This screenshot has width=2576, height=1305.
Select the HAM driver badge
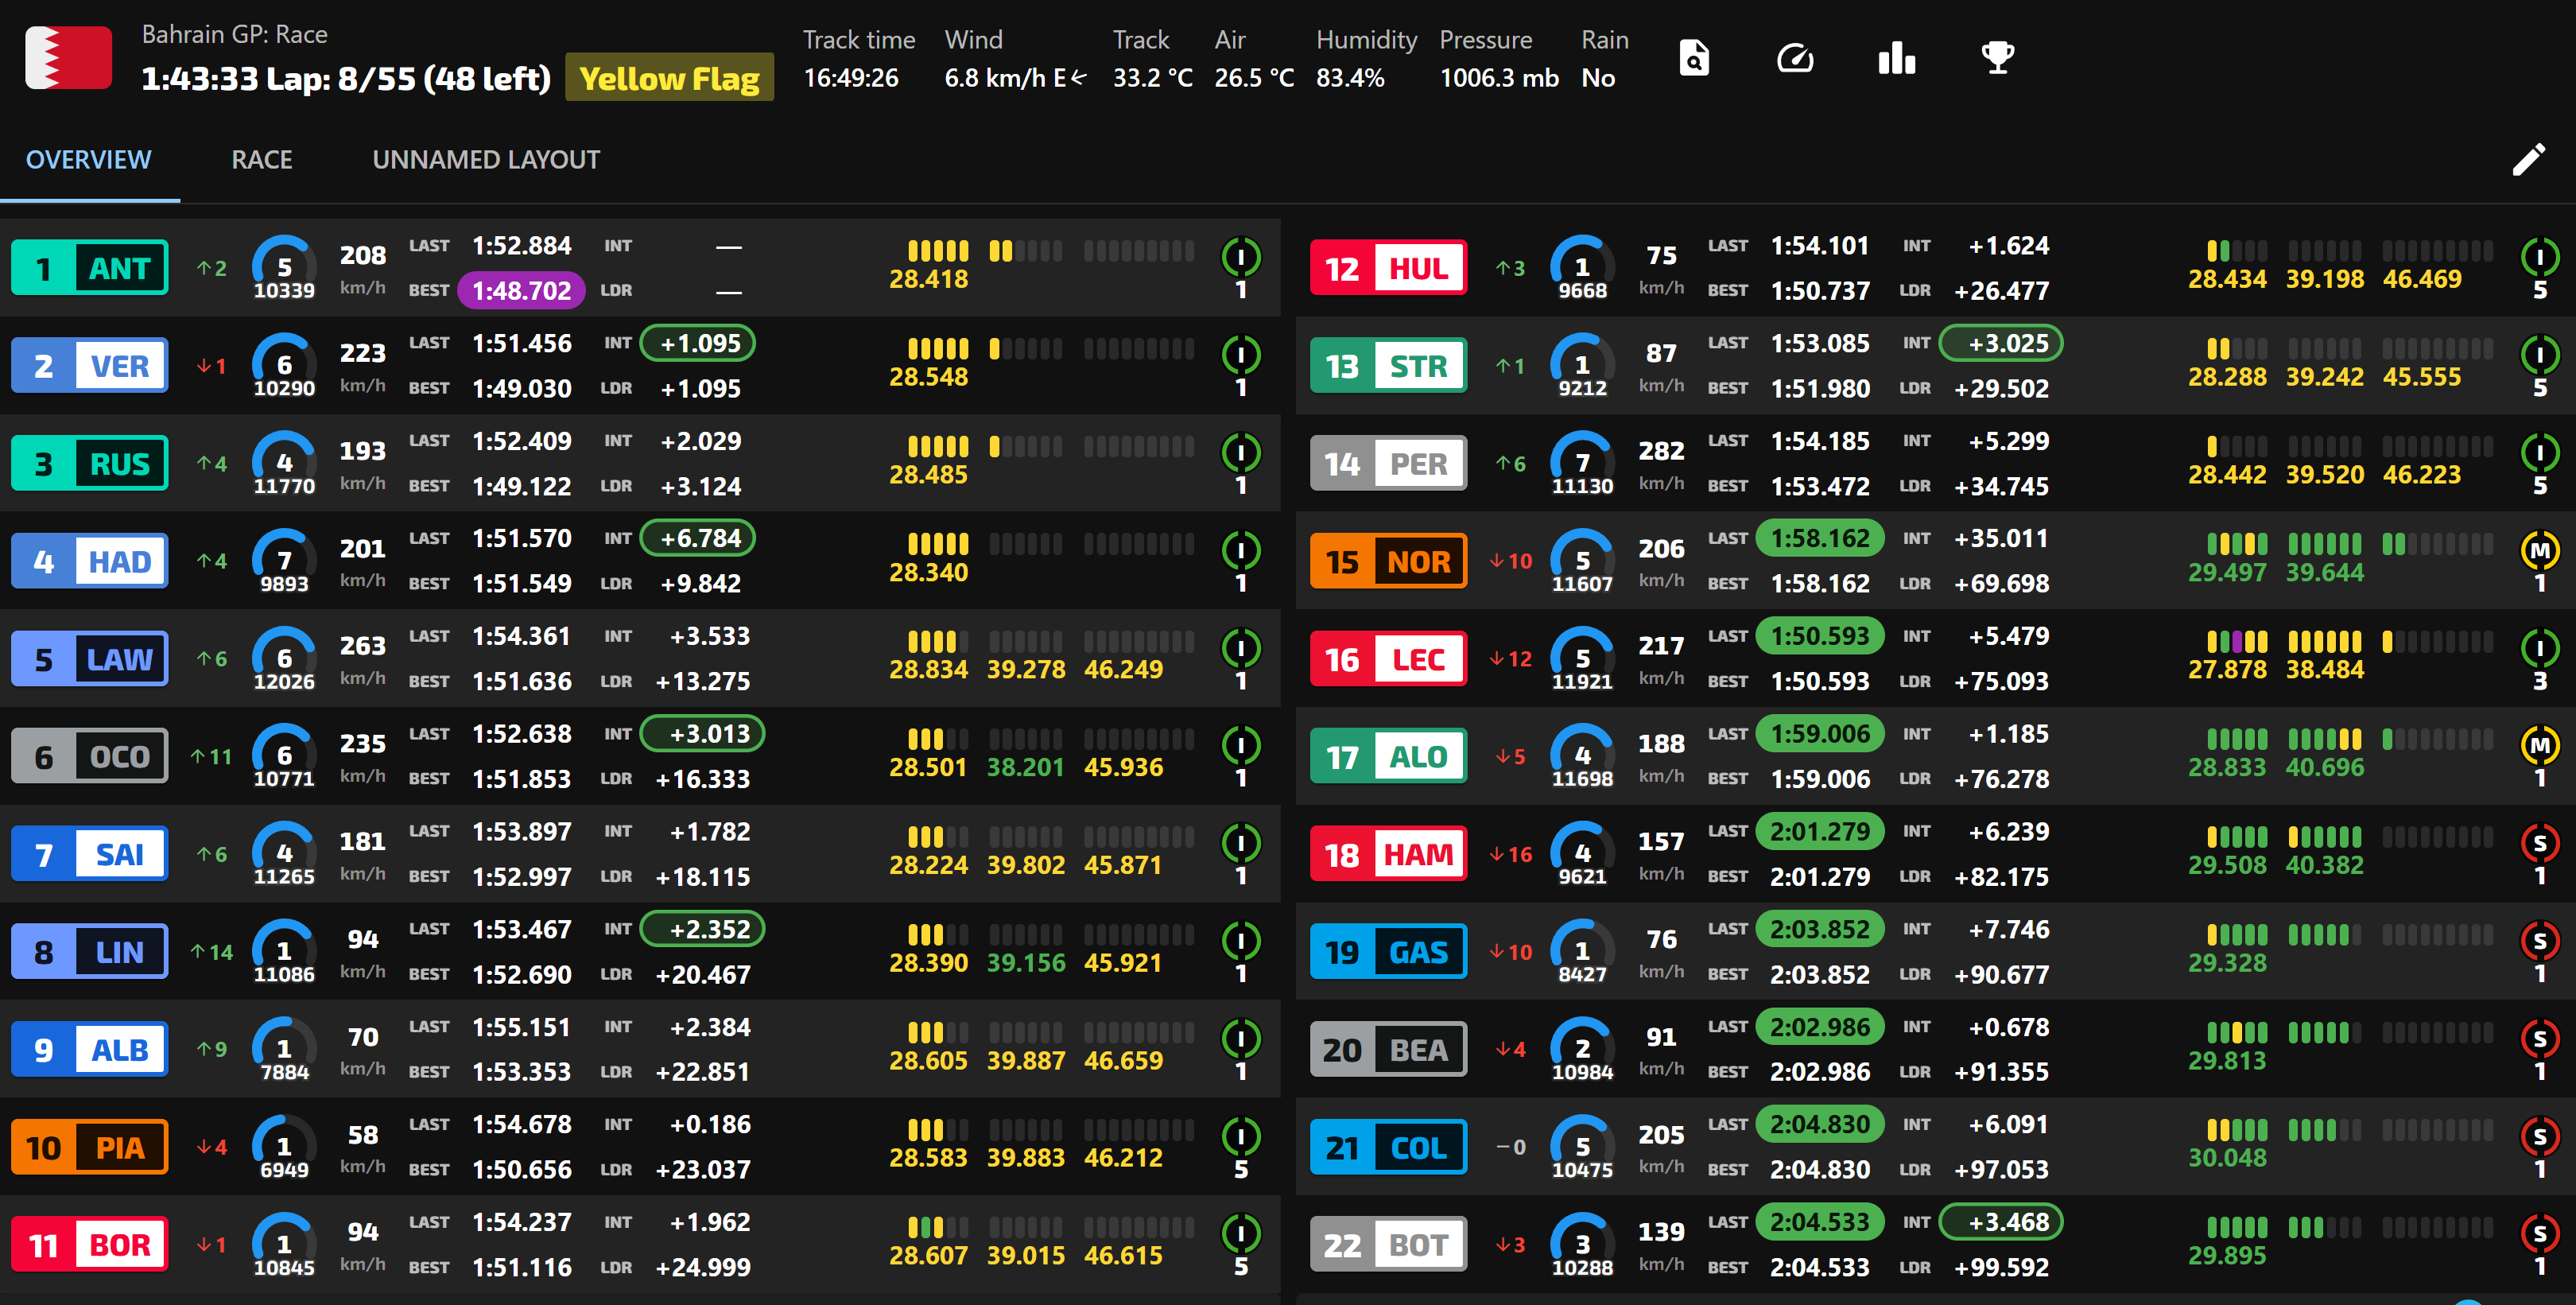tap(1388, 855)
